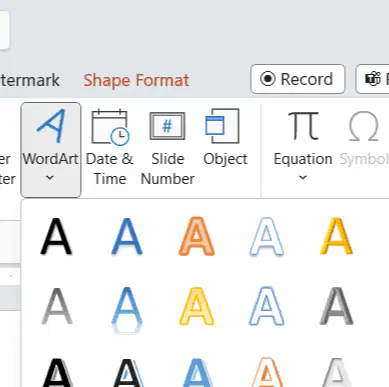The image size is (389, 387).
Task: Choose the third-row light gray WordArt
Action: (337, 372)
